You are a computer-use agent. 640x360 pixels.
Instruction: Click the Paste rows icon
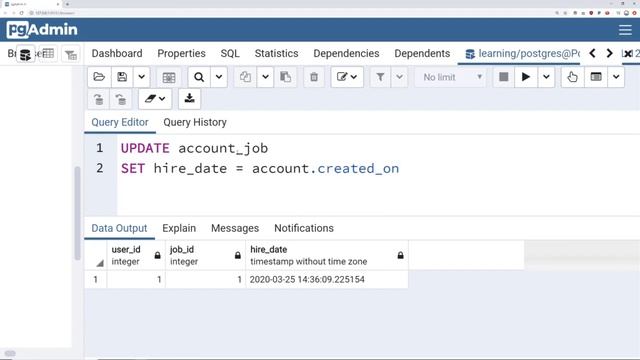tap(285, 77)
